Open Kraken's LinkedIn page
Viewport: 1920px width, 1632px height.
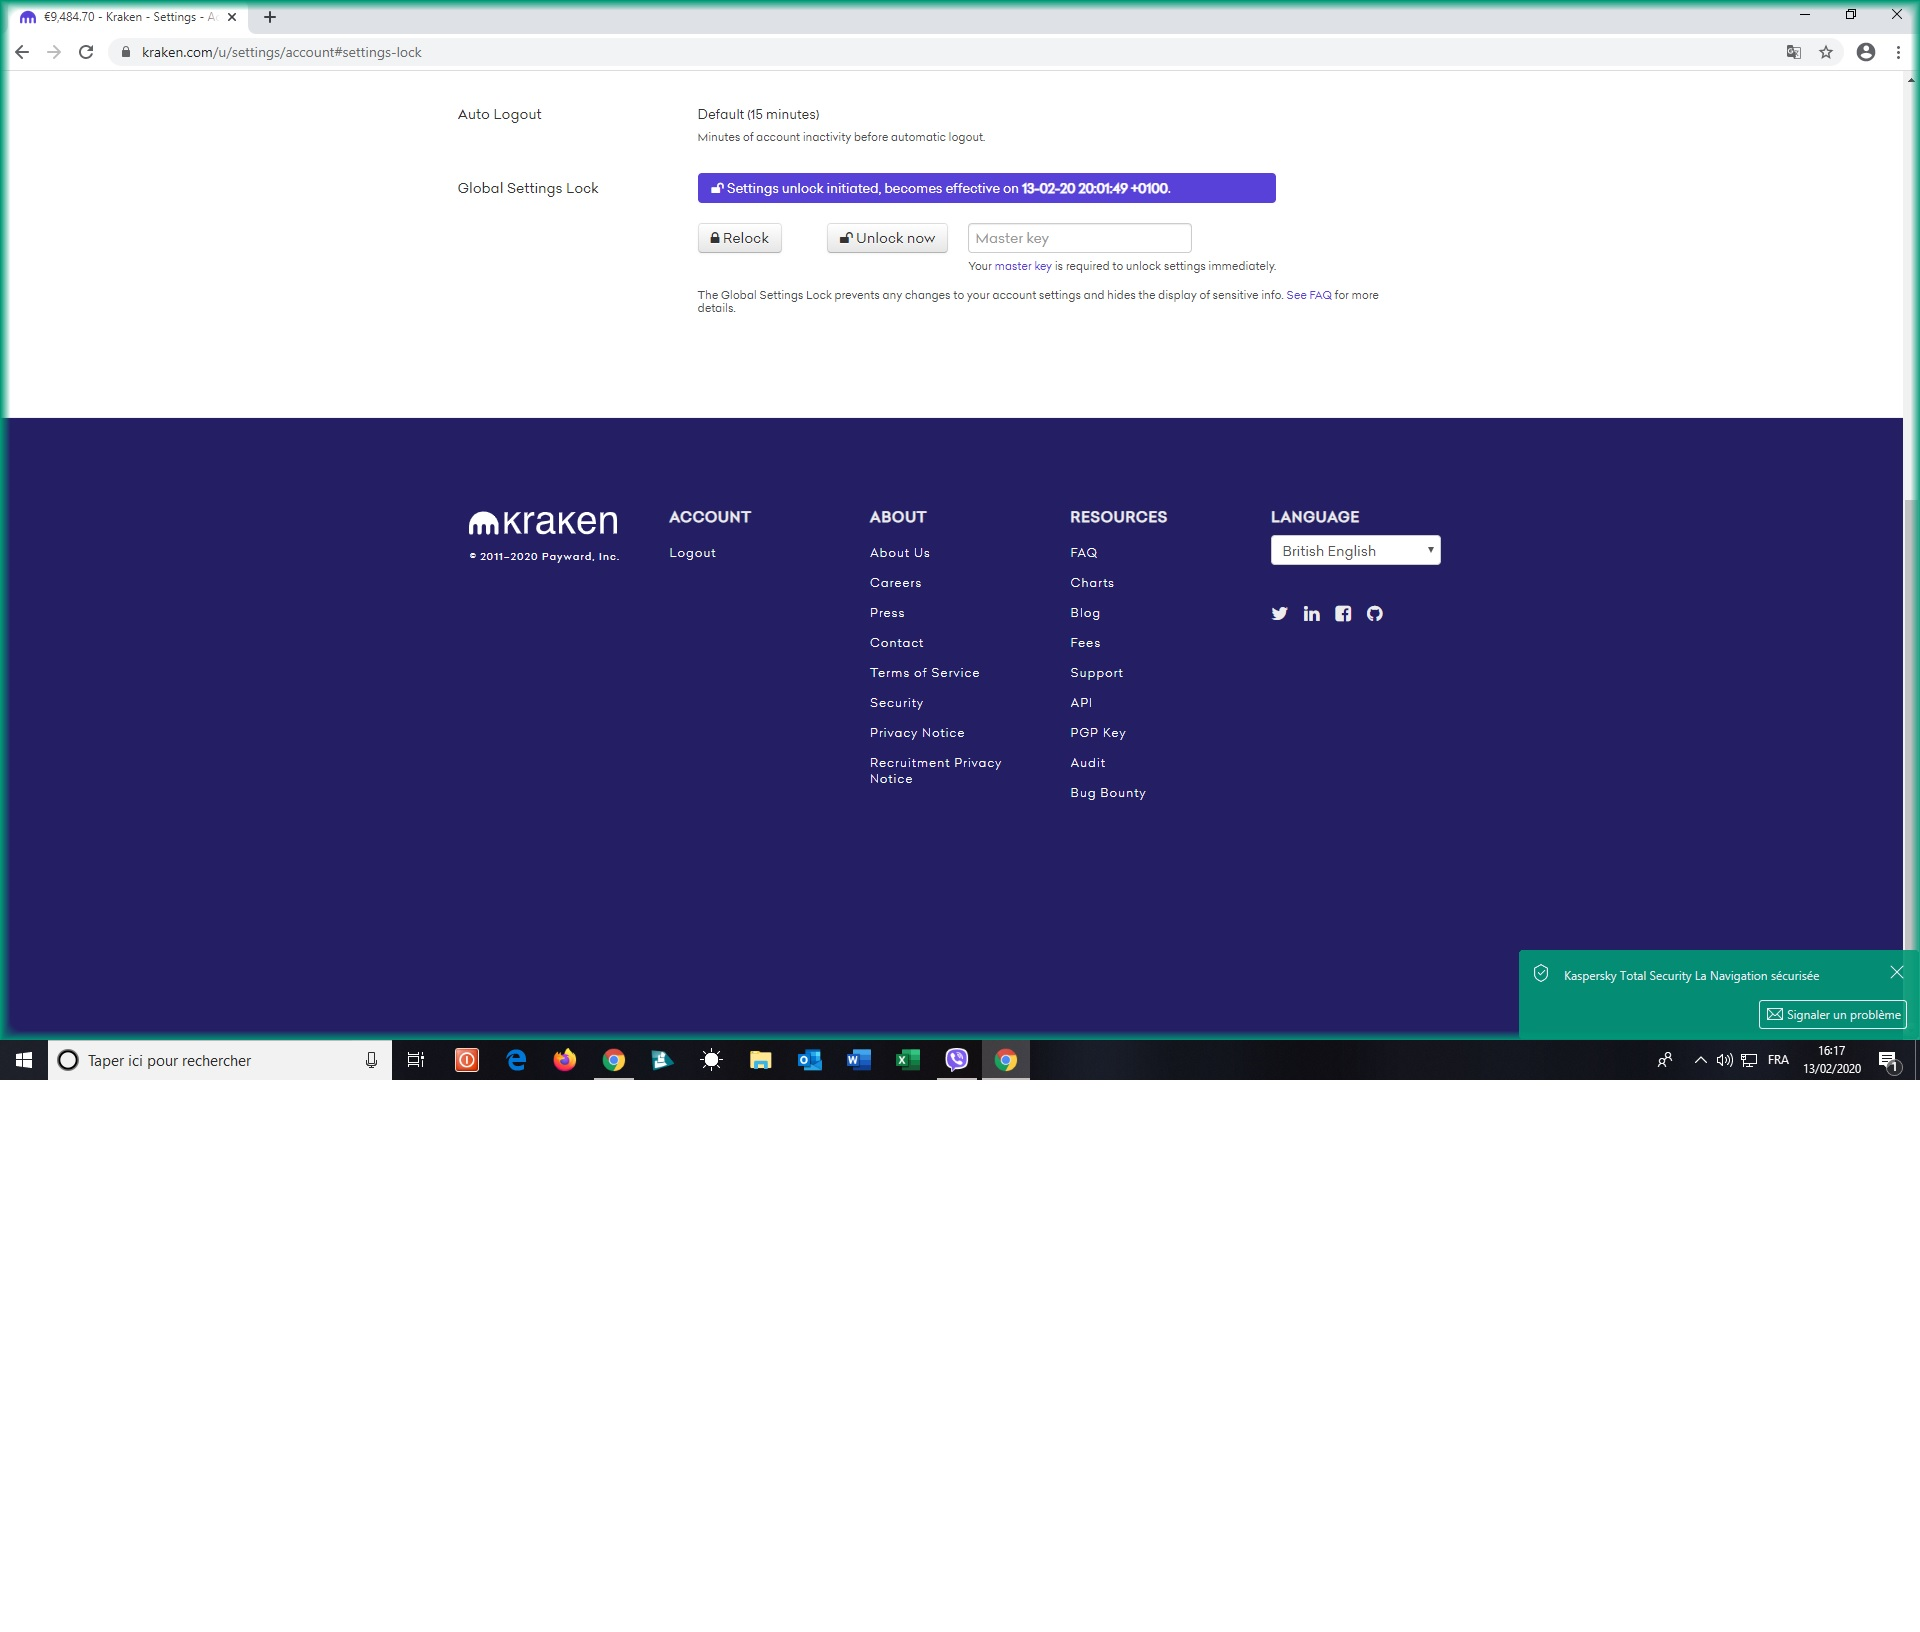[1312, 614]
